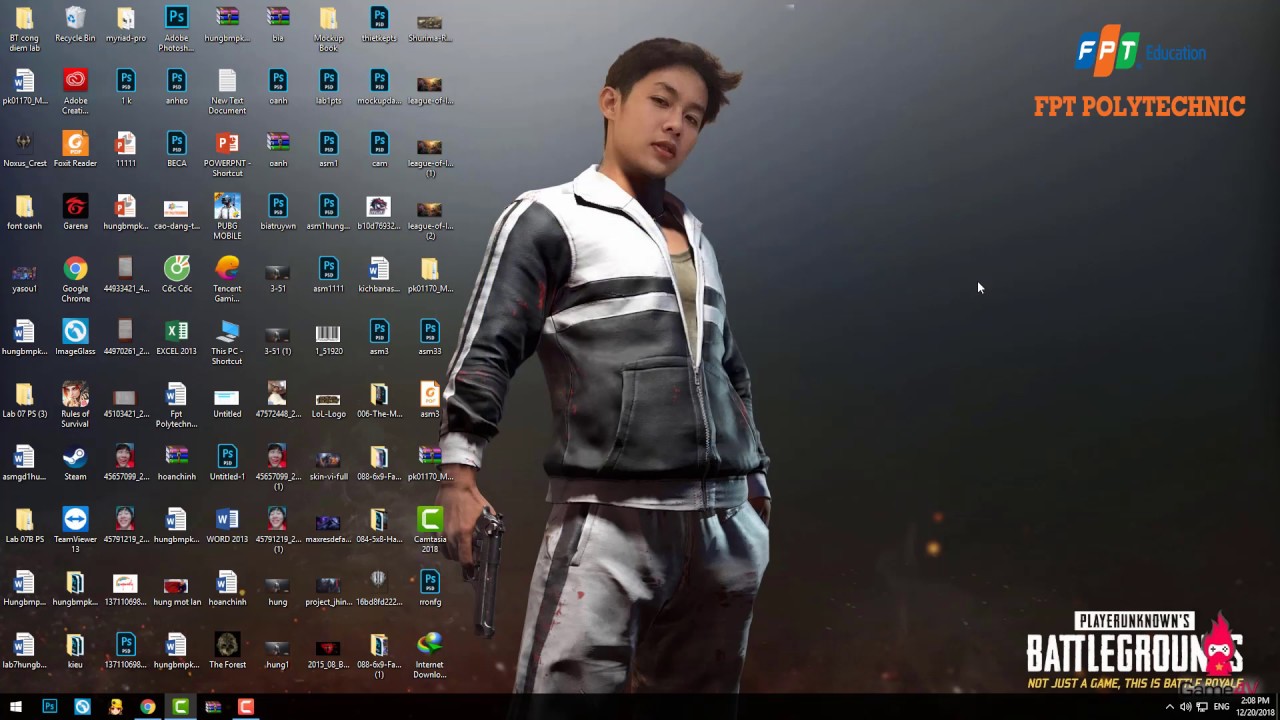Open the Recycle Bin desktop icon
This screenshot has width=1280, height=720.
tap(75, 24)
